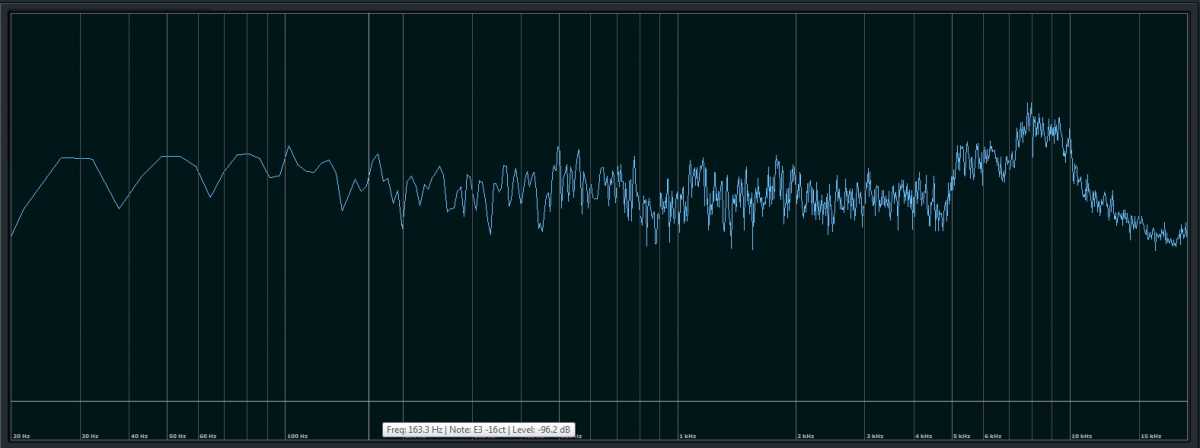Click the highest spectrum peak near 8 kHz
The width and height of the screenshot is (1200, 448).
coord(1030,104)
